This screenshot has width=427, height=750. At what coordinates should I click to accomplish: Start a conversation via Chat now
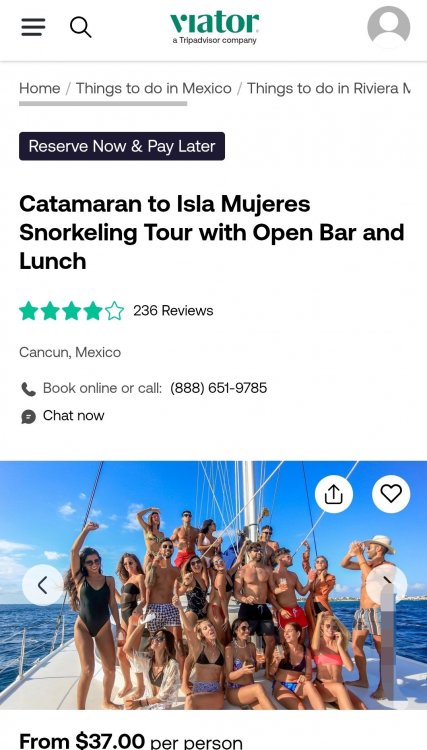coord(74,416)
